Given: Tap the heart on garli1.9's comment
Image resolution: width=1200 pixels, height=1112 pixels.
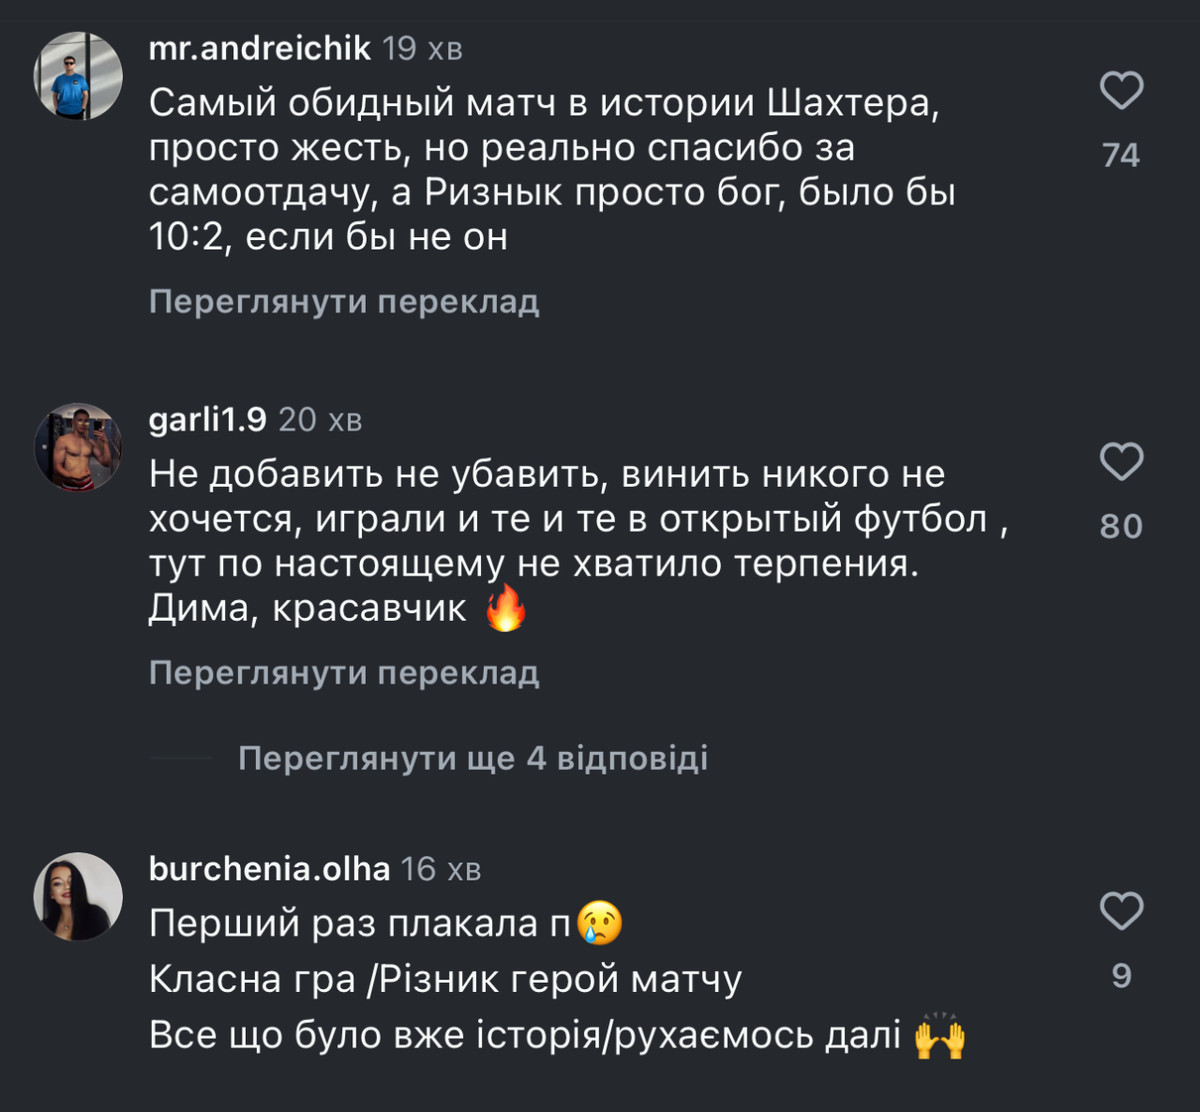Looking at the screenshot, I should click(x=1121, y=463).
